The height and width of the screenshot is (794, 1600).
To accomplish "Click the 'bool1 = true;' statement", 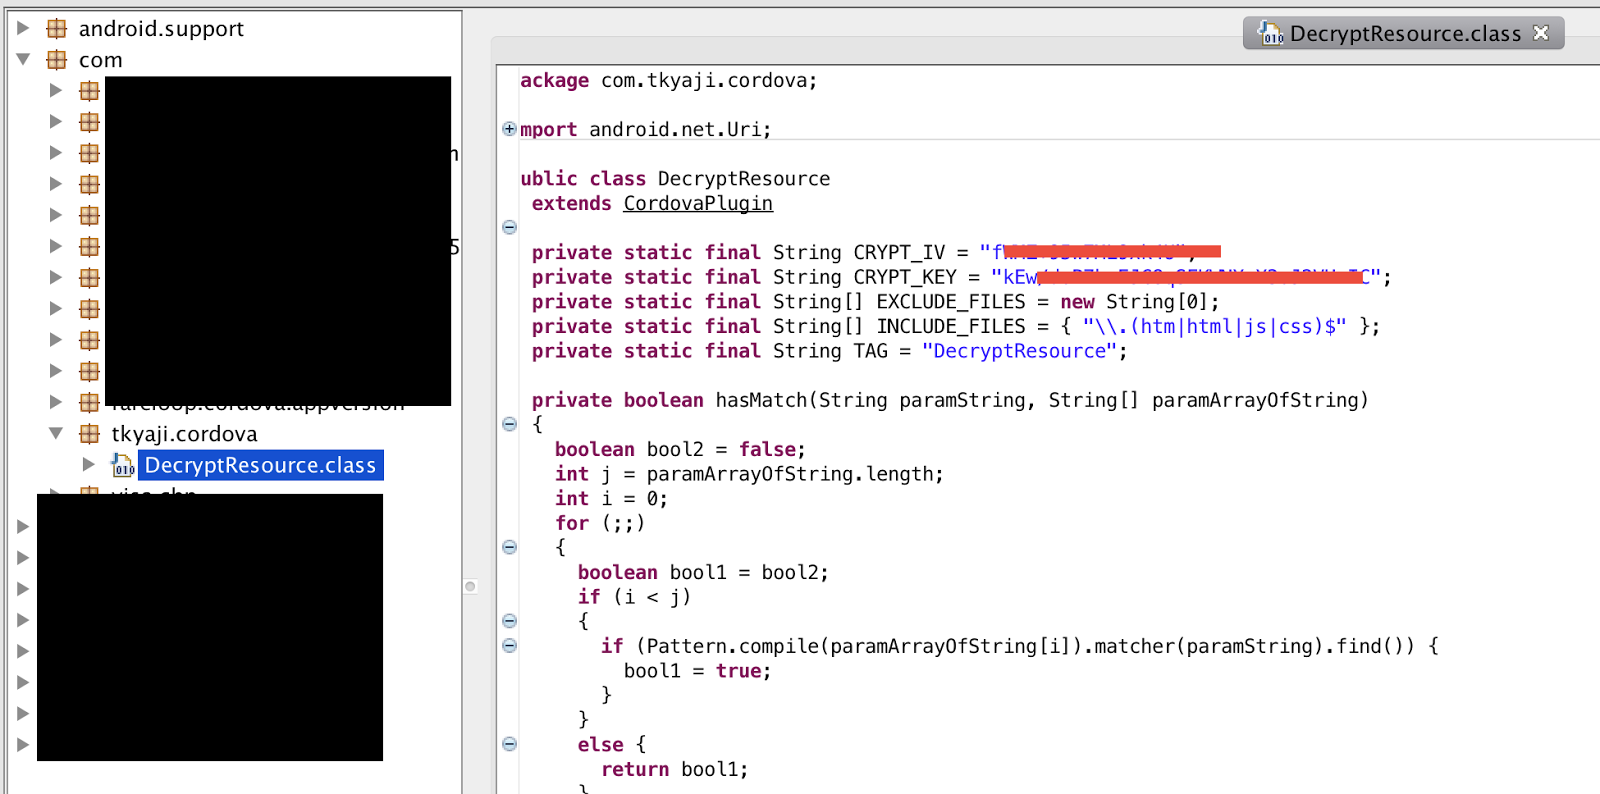I will click(697, 671).
